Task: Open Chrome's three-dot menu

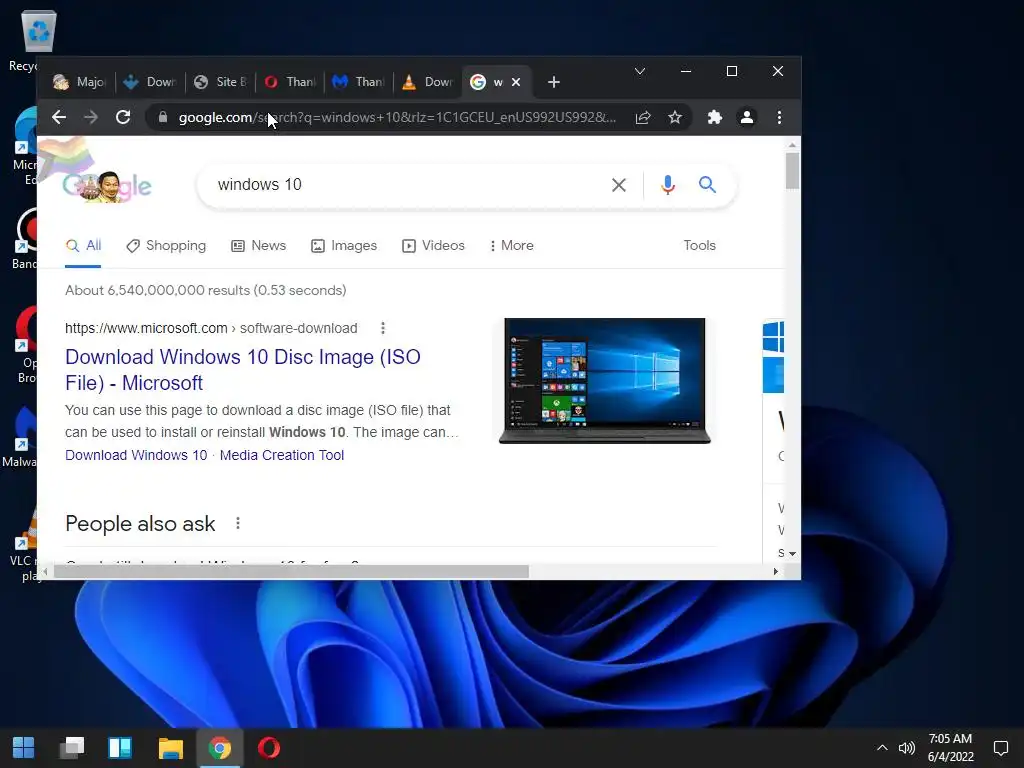Action: pyautogui.click(x=779, y=118)
